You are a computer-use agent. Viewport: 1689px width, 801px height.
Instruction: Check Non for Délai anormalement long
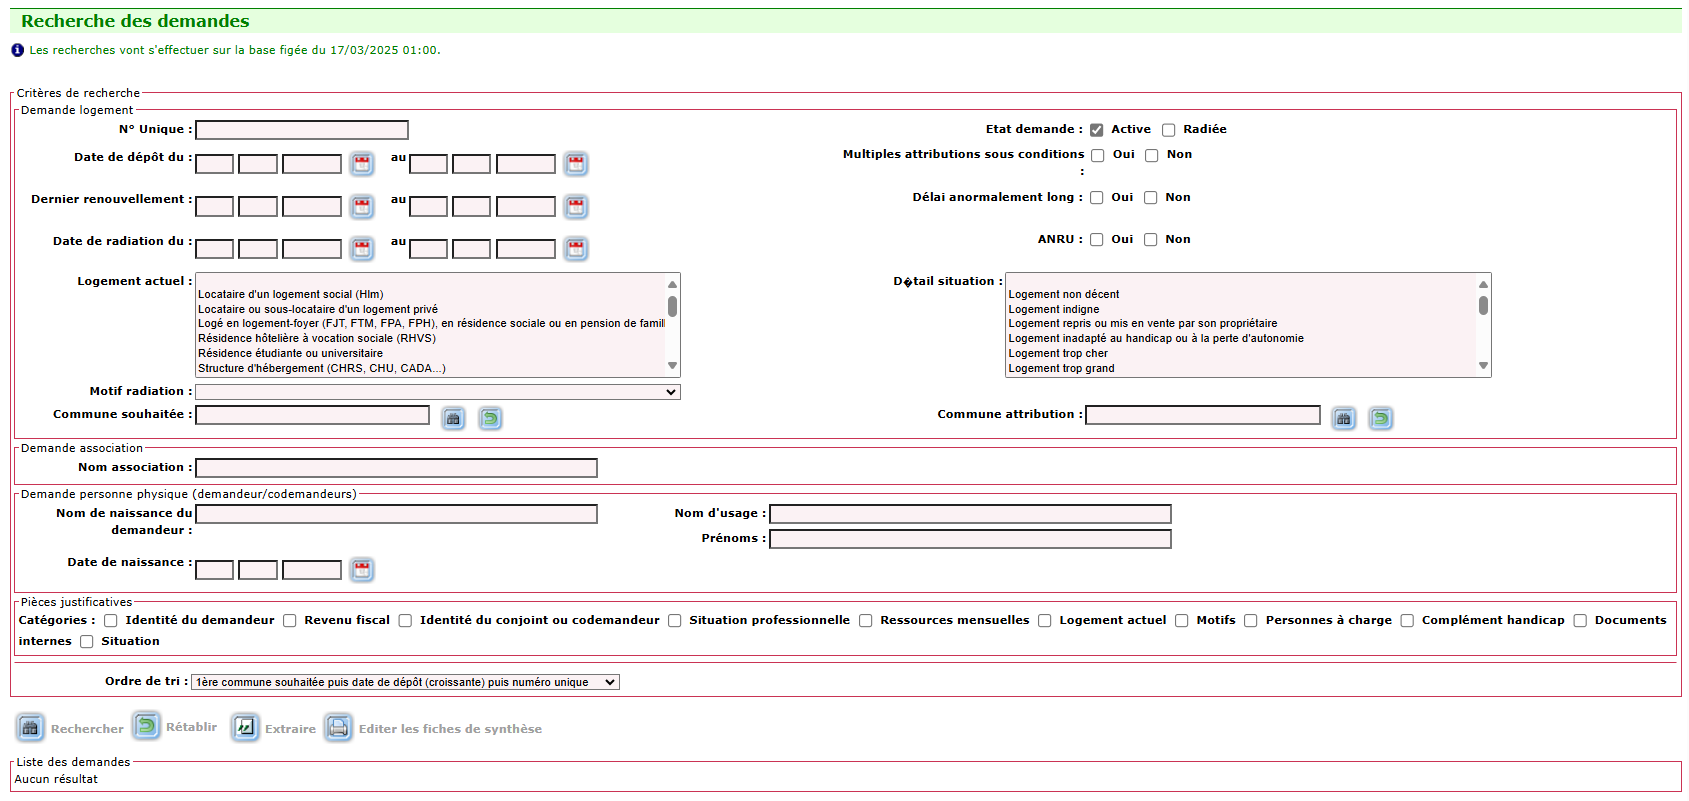(1151, 198)
